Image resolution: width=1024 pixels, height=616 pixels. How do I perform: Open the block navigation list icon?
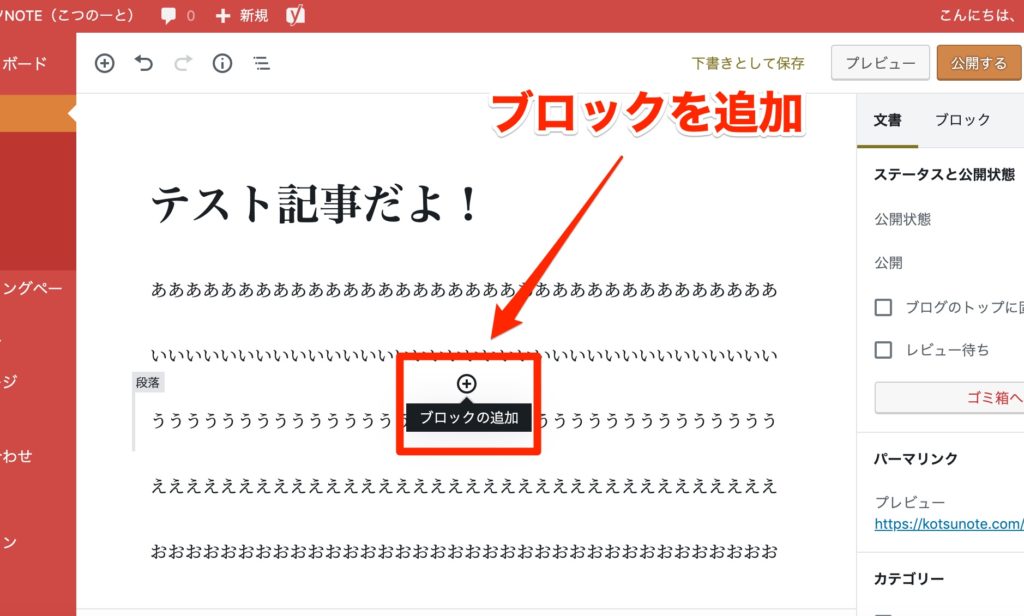261,63
